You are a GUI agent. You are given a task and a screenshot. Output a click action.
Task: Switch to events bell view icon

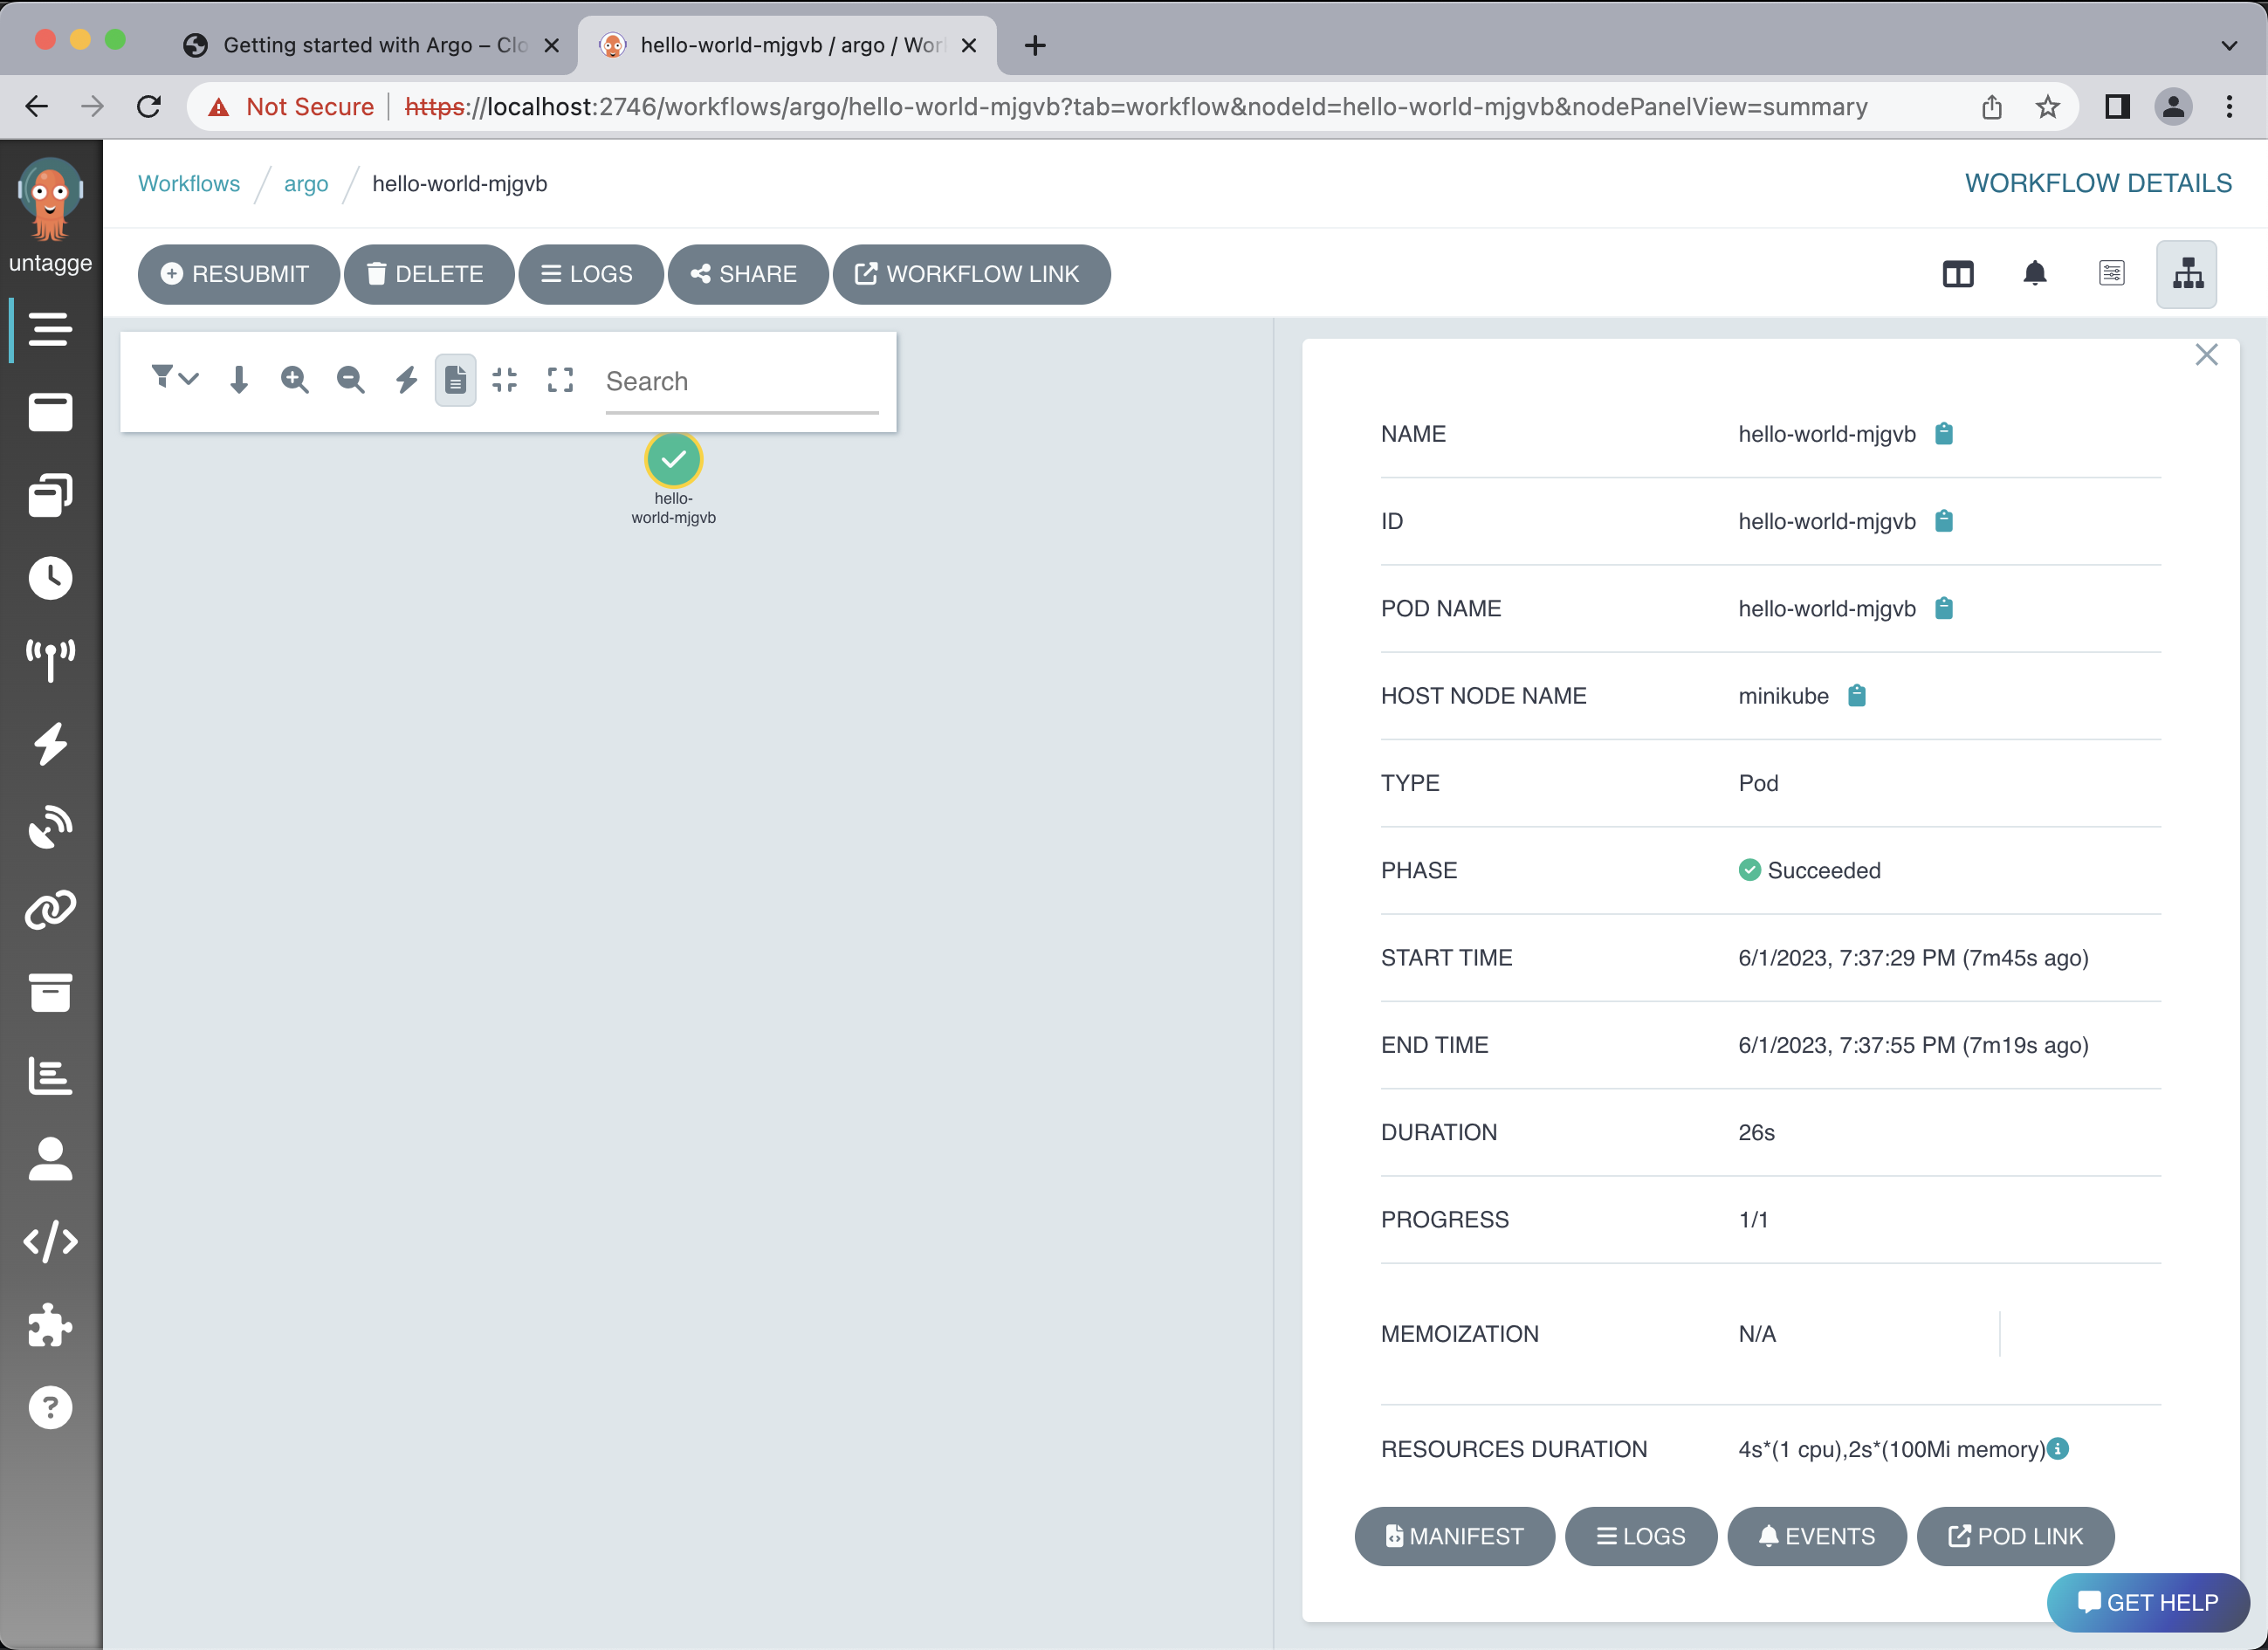click(2034, 274)
